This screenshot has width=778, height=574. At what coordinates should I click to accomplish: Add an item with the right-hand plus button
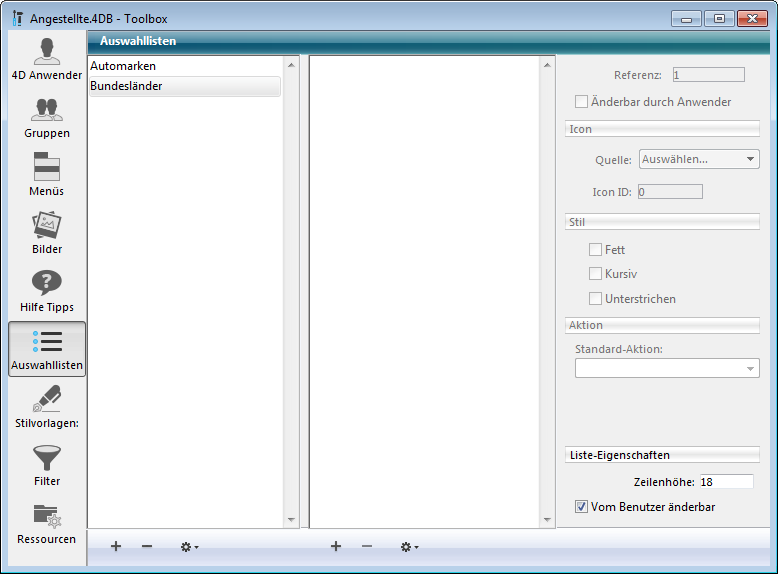point(336,546)
